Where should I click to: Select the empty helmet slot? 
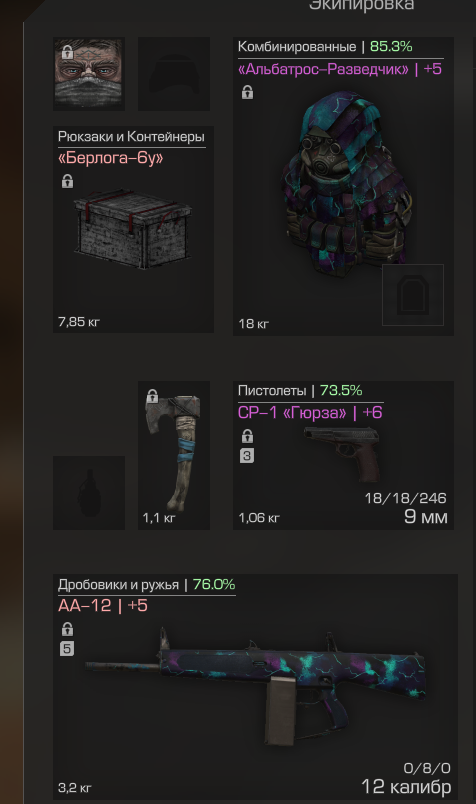click(x=174, y=74)
